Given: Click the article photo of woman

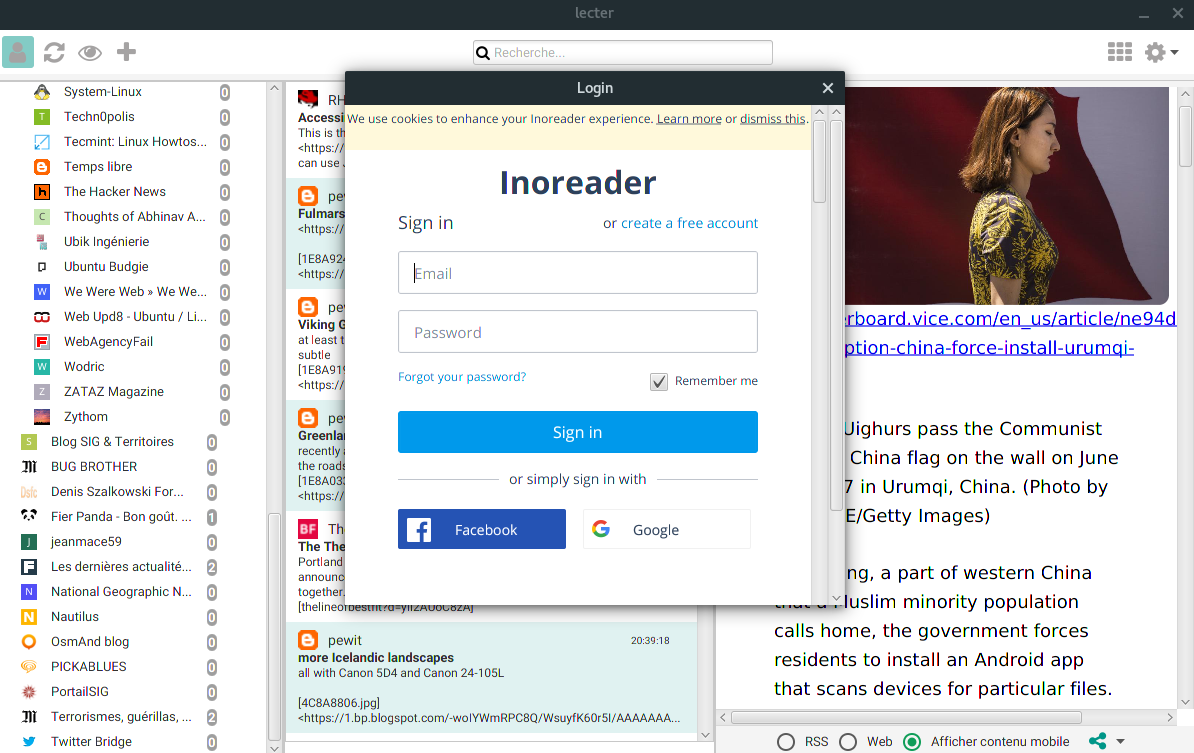Looking at the screenshot, I should coord(1007,196).
